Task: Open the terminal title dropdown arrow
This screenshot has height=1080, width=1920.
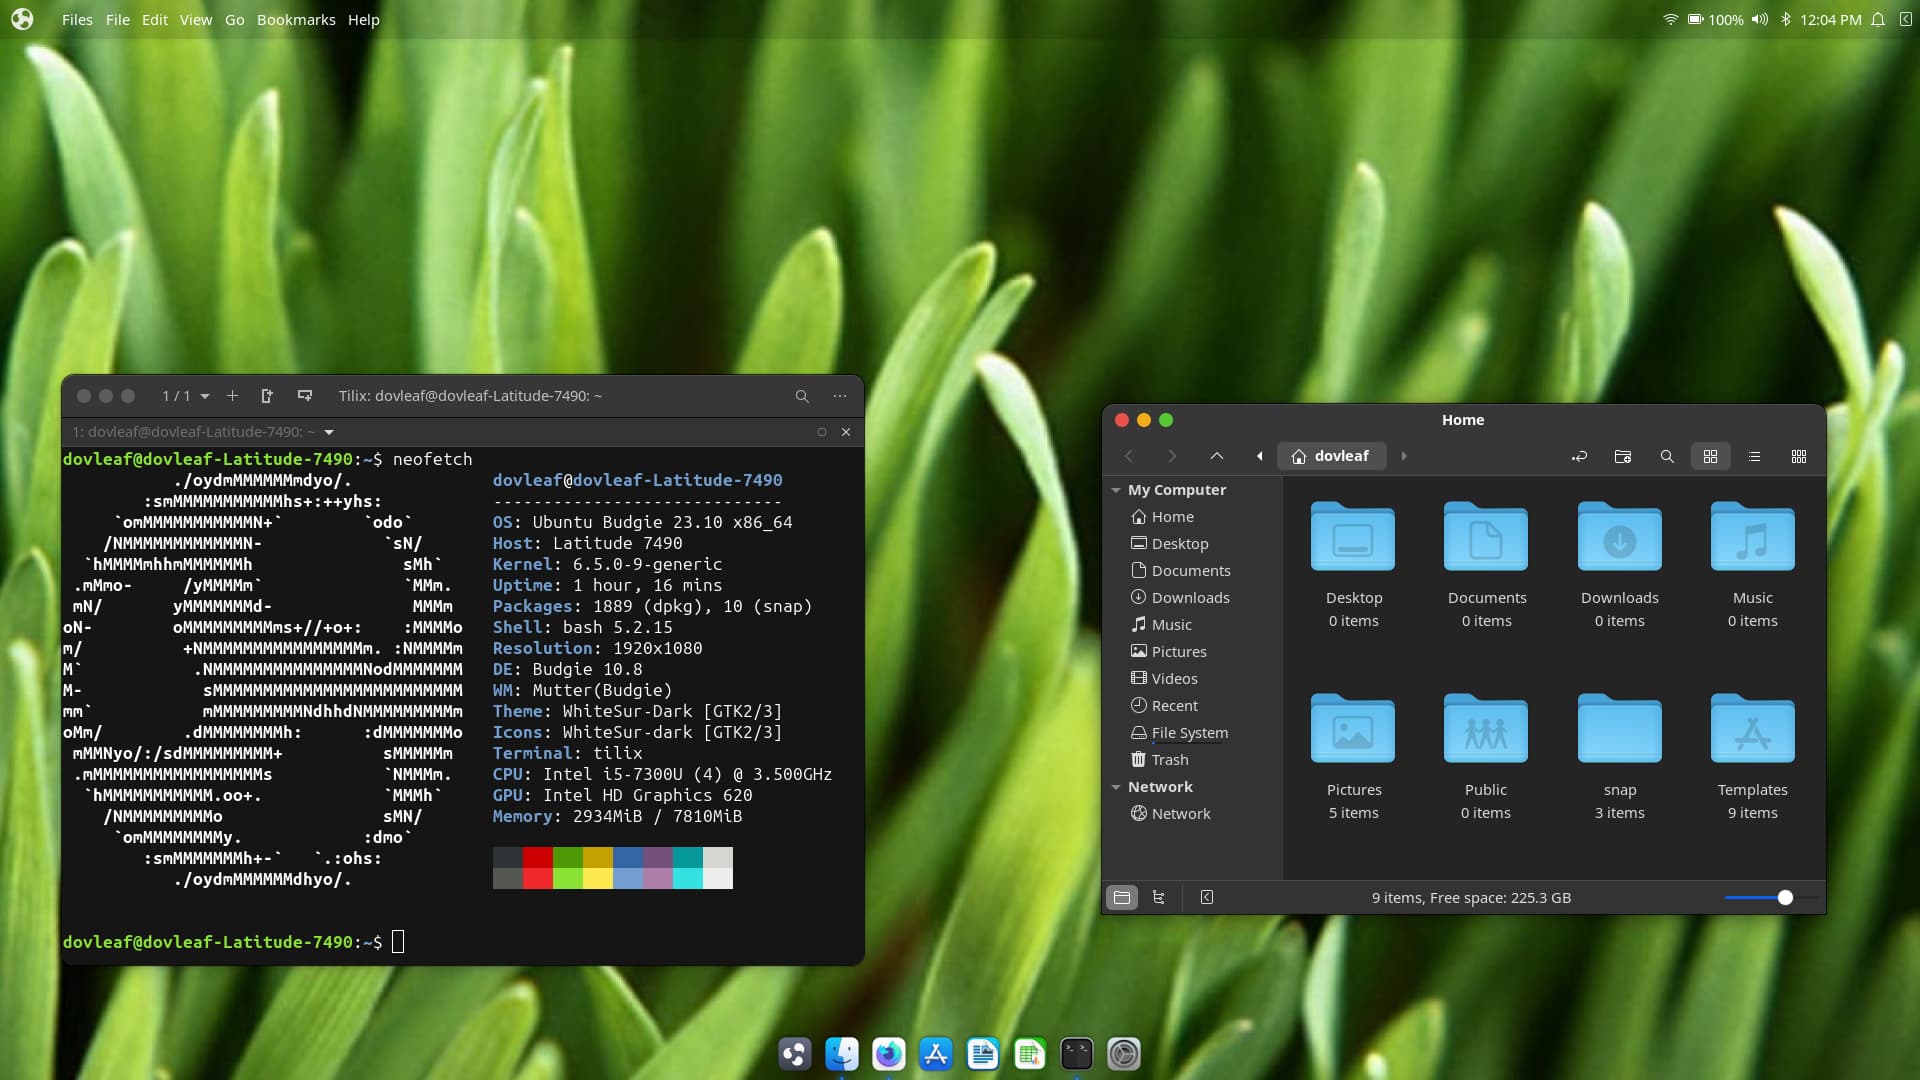Action: pyautogui.click(x=329, y=432)
